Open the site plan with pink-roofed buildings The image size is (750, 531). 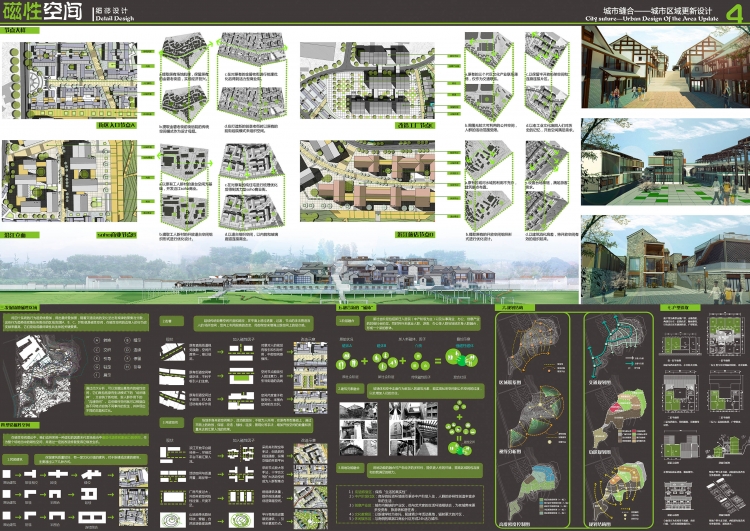pyautogui.click(x=367, y=181)
